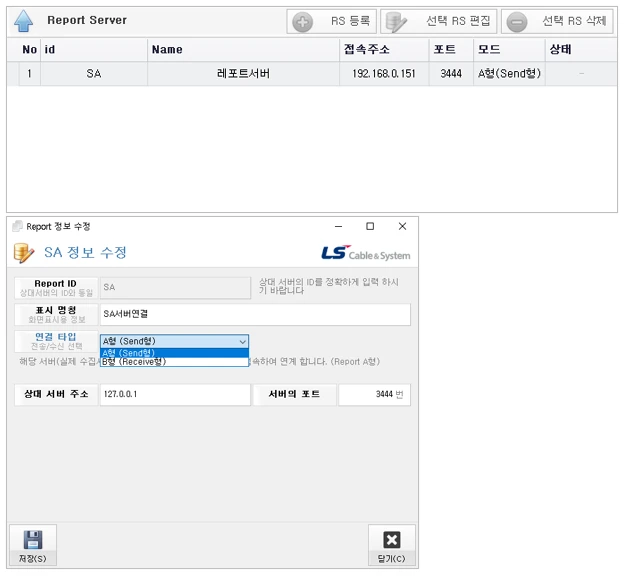Click the No column header

click(29, 49)
